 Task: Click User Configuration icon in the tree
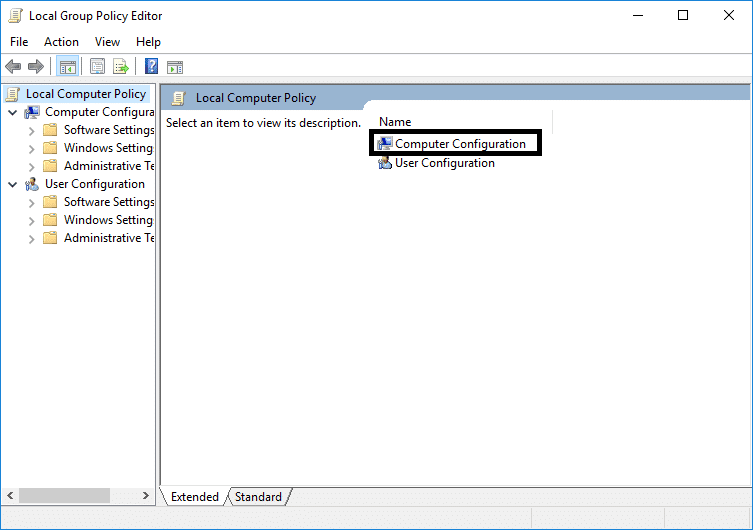[32, 184]
